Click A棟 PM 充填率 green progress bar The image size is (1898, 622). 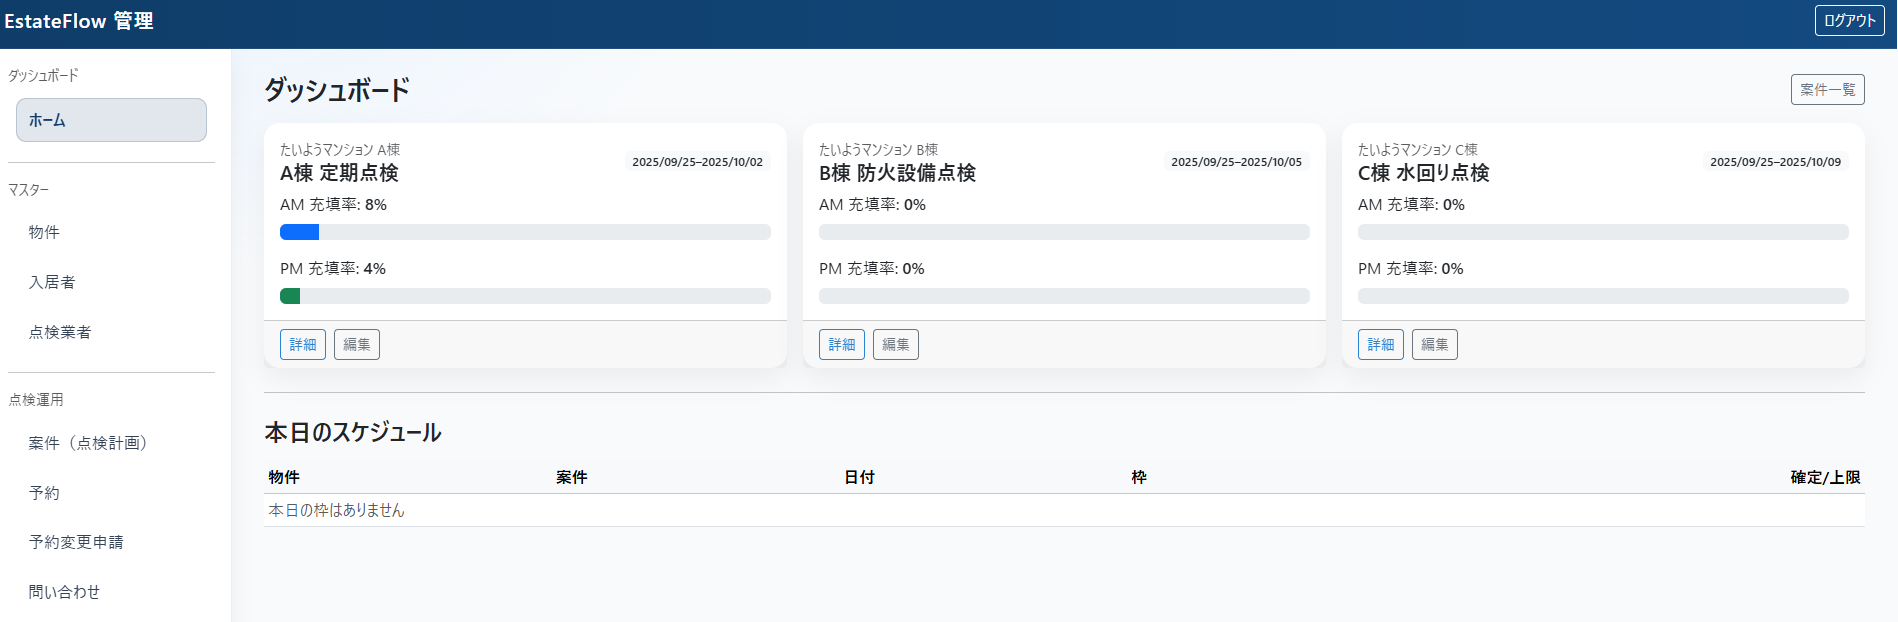(x=290, y=296)
